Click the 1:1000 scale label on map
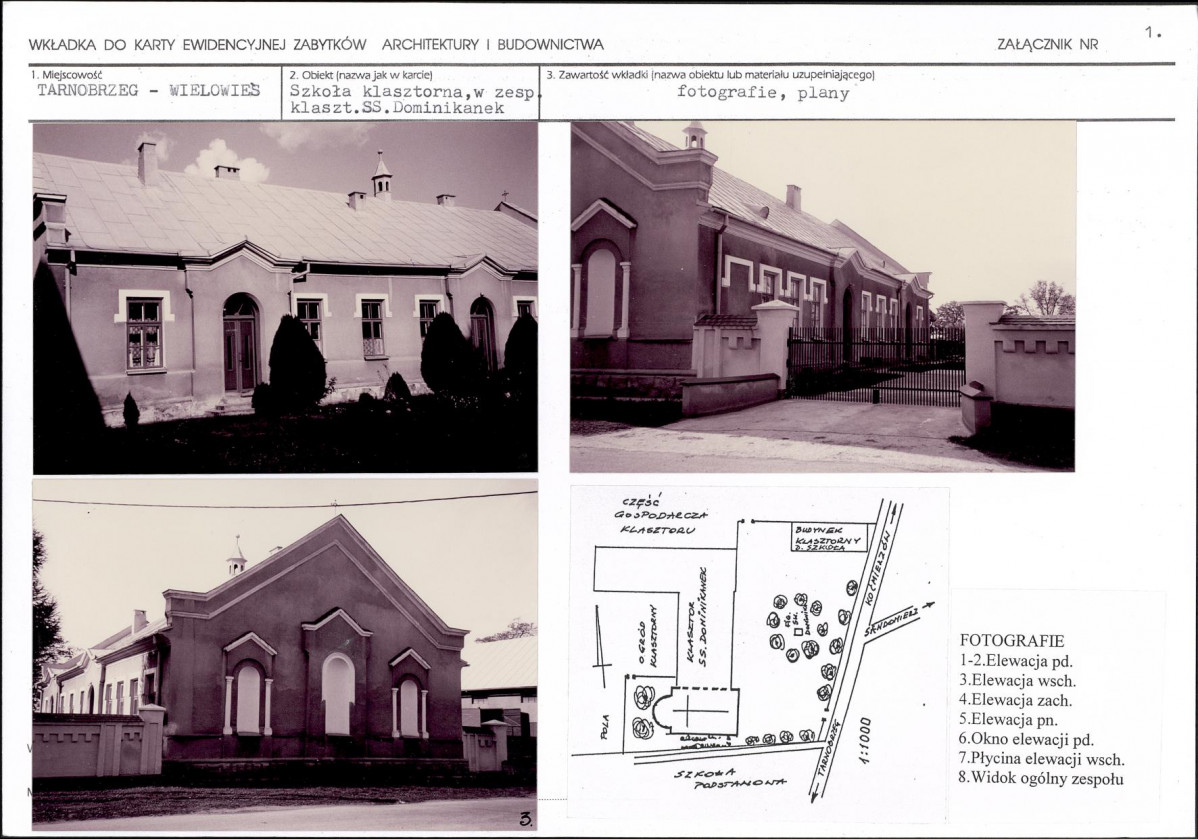The image size is (1198, 839). 864,740
